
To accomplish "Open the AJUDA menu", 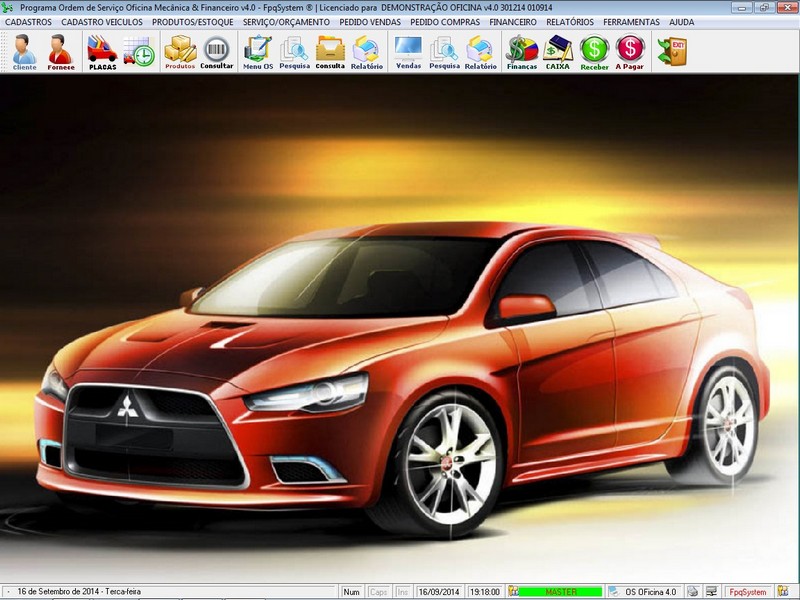I will (682, 22).
